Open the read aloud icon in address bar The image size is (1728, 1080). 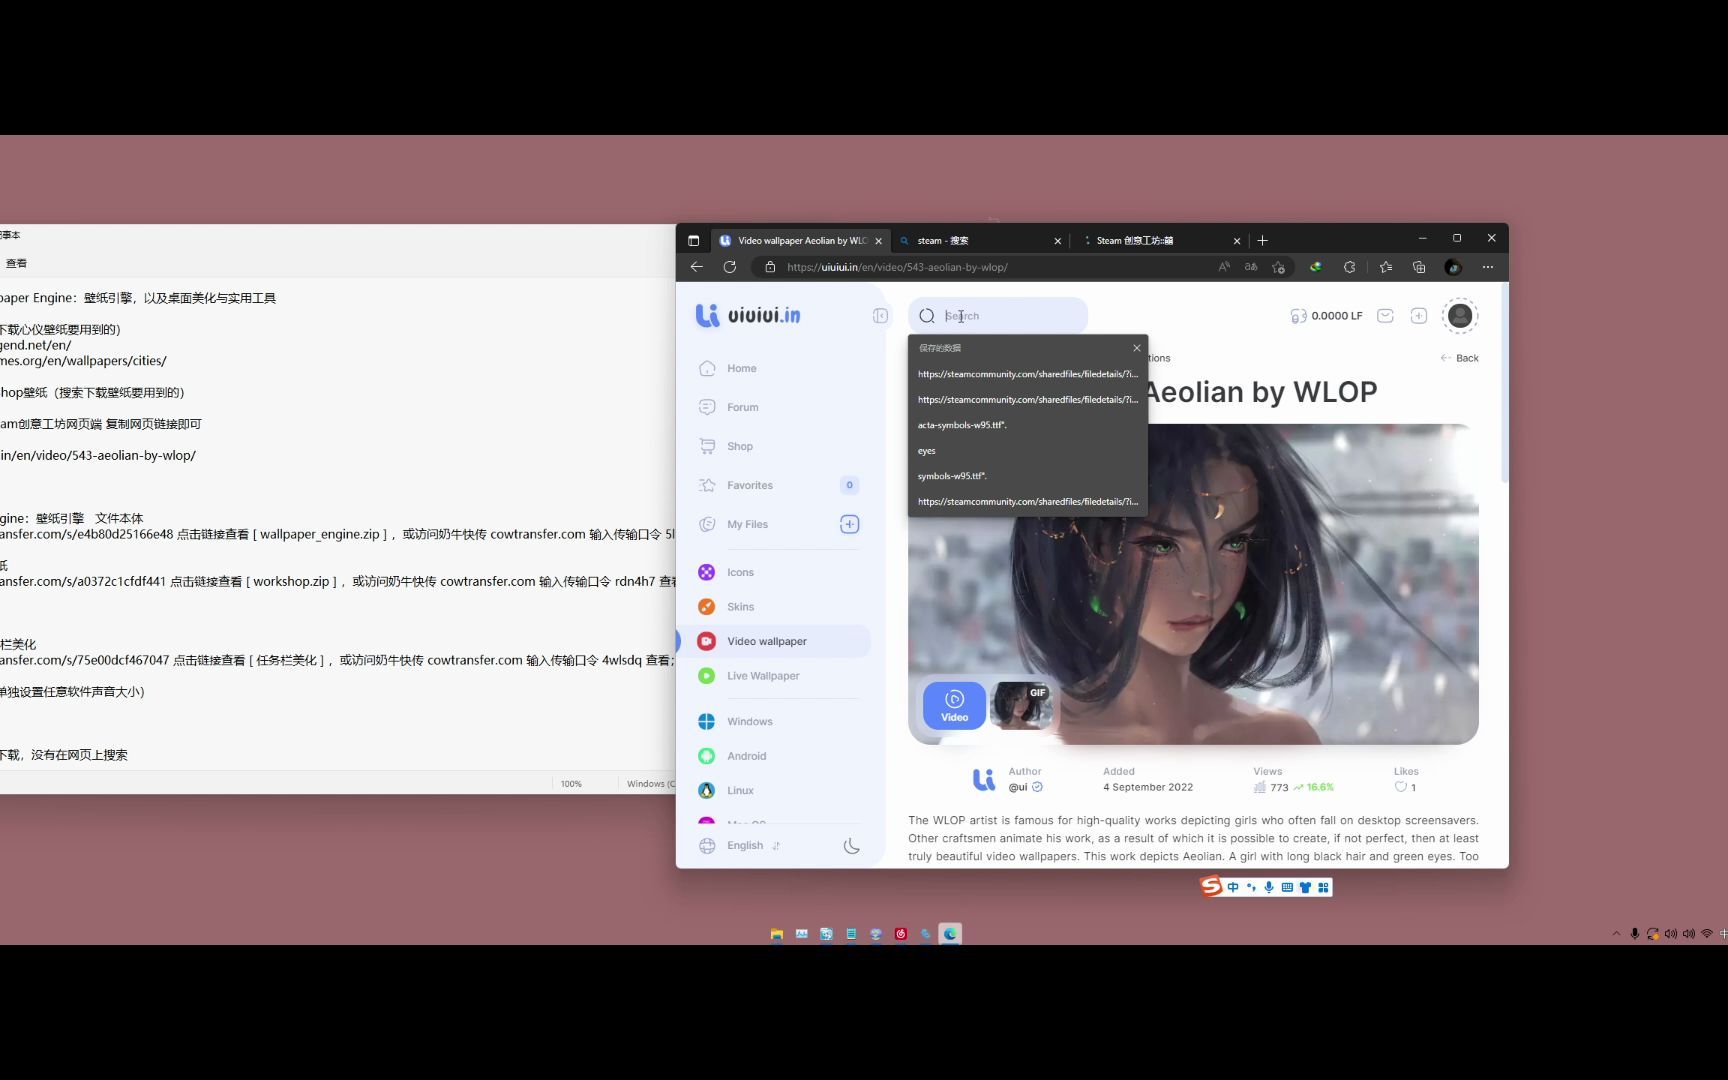click(1224, 267)
